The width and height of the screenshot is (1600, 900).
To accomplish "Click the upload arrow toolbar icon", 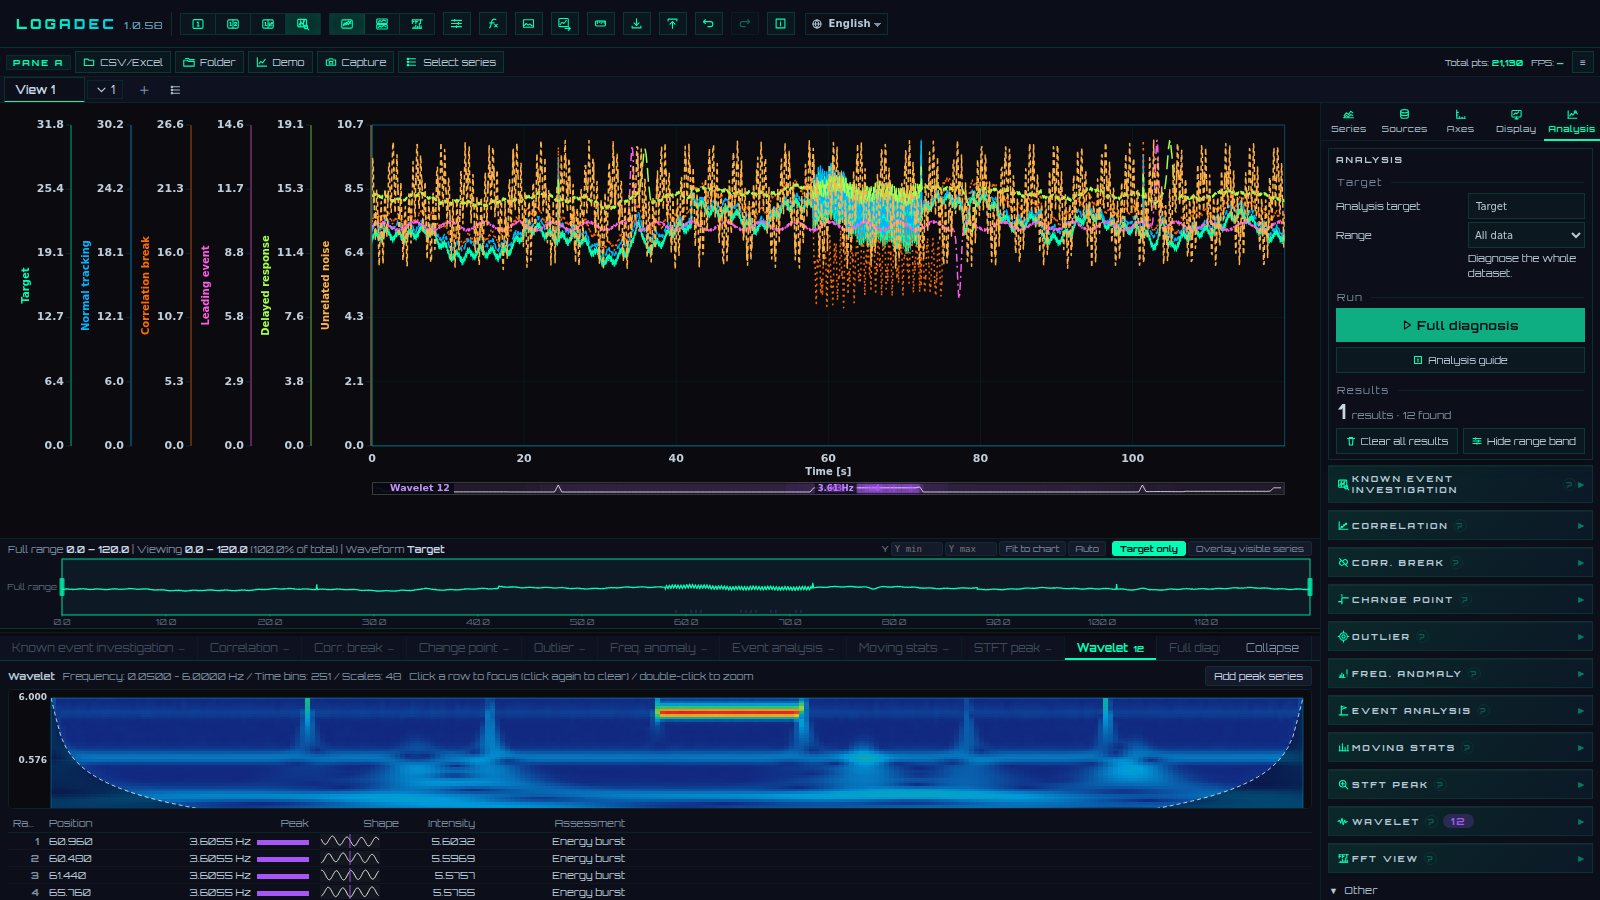I will [x=673, y=24].
